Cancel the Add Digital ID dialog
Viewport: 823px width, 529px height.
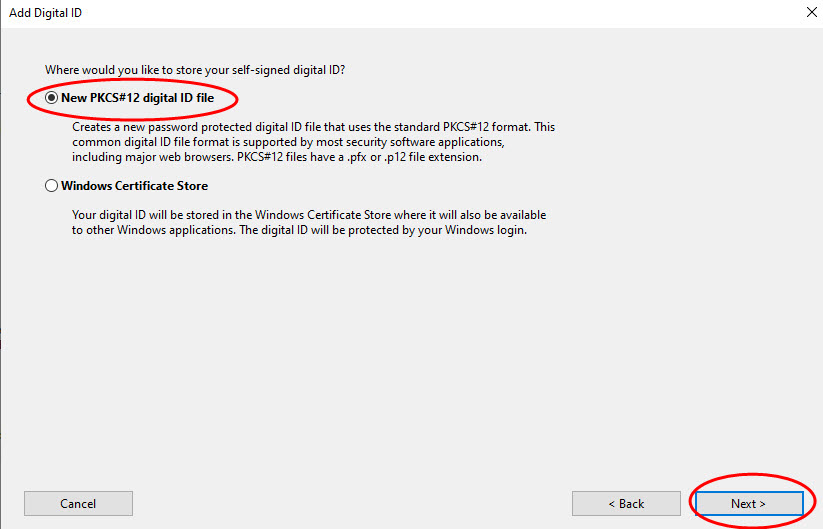78,503
